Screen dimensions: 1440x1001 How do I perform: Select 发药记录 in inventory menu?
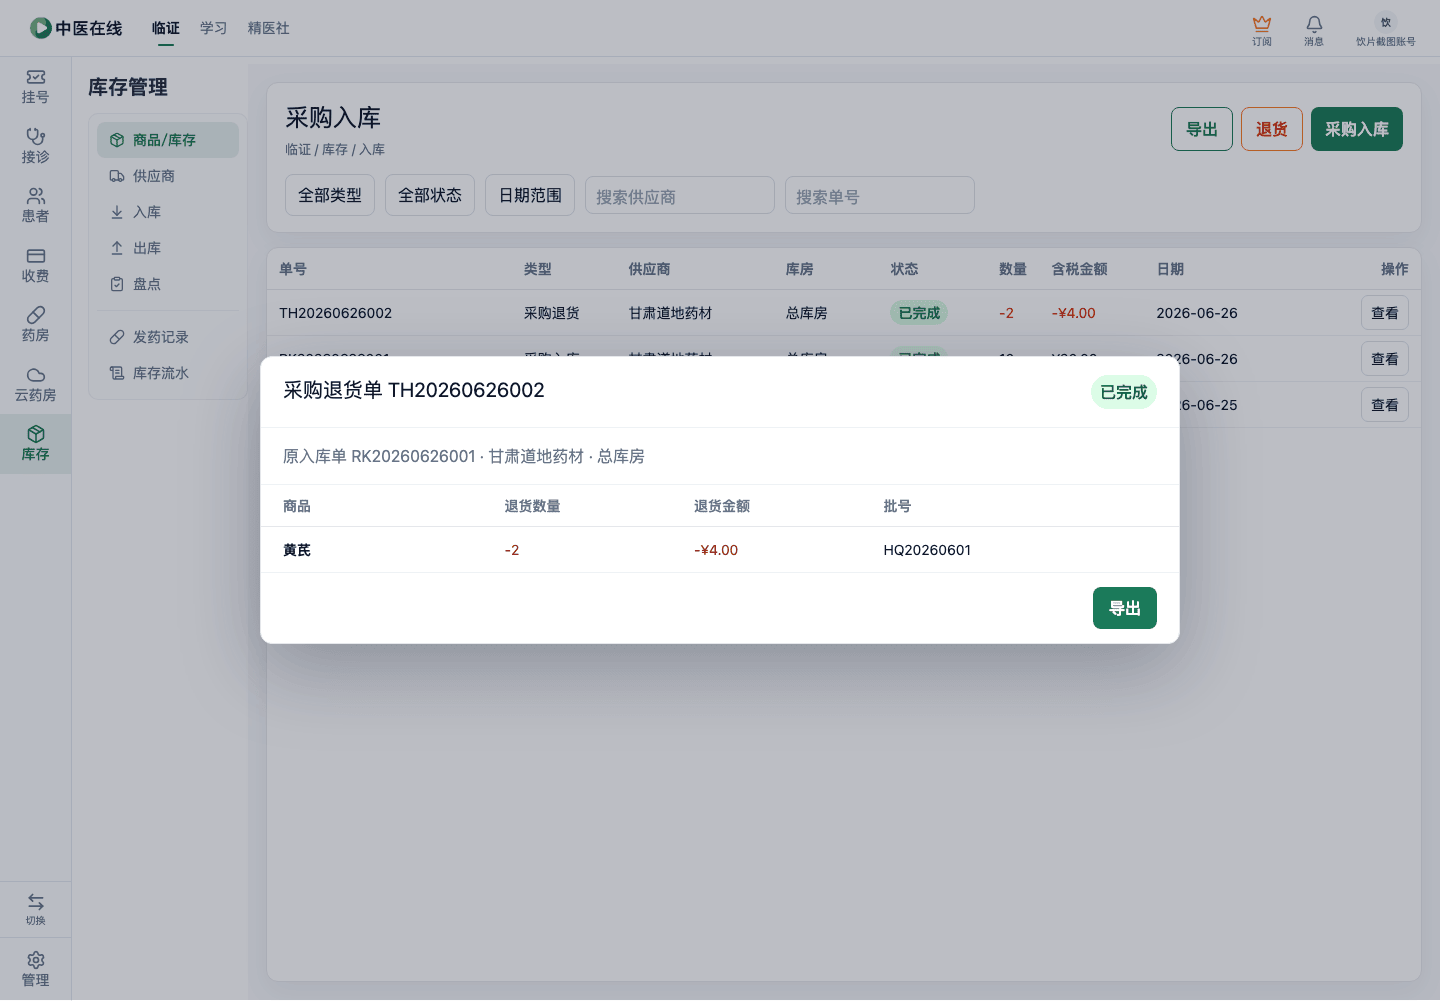coord(168,337)
